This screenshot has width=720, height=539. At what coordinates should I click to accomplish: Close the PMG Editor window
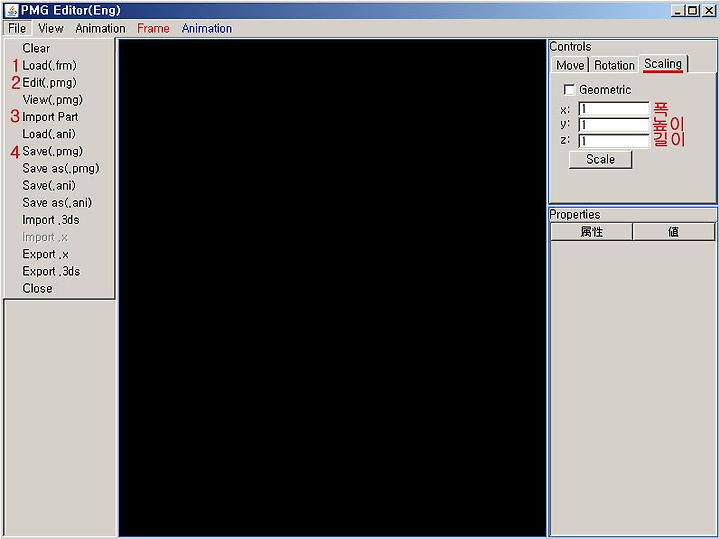coord(709,10)
